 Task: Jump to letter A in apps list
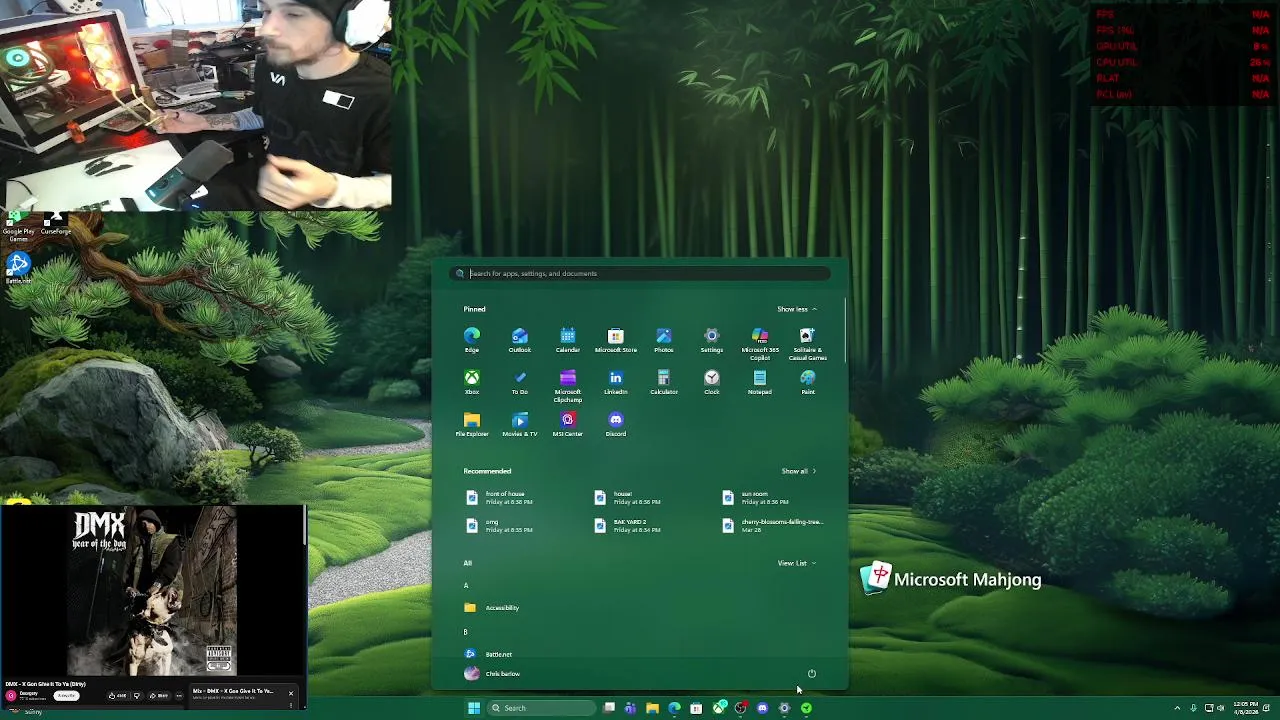(466, 586)
